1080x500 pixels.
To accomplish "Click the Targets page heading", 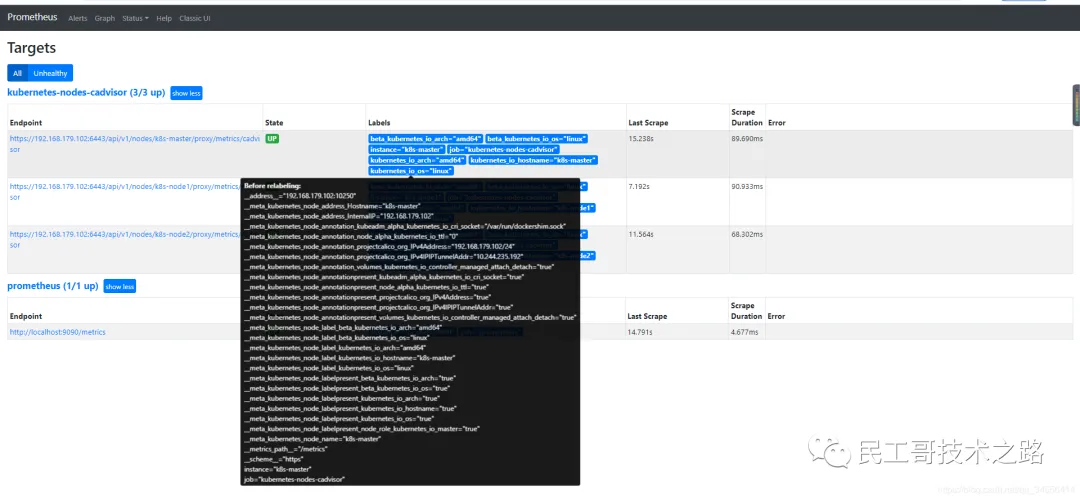I will click(x=32, y=48).
